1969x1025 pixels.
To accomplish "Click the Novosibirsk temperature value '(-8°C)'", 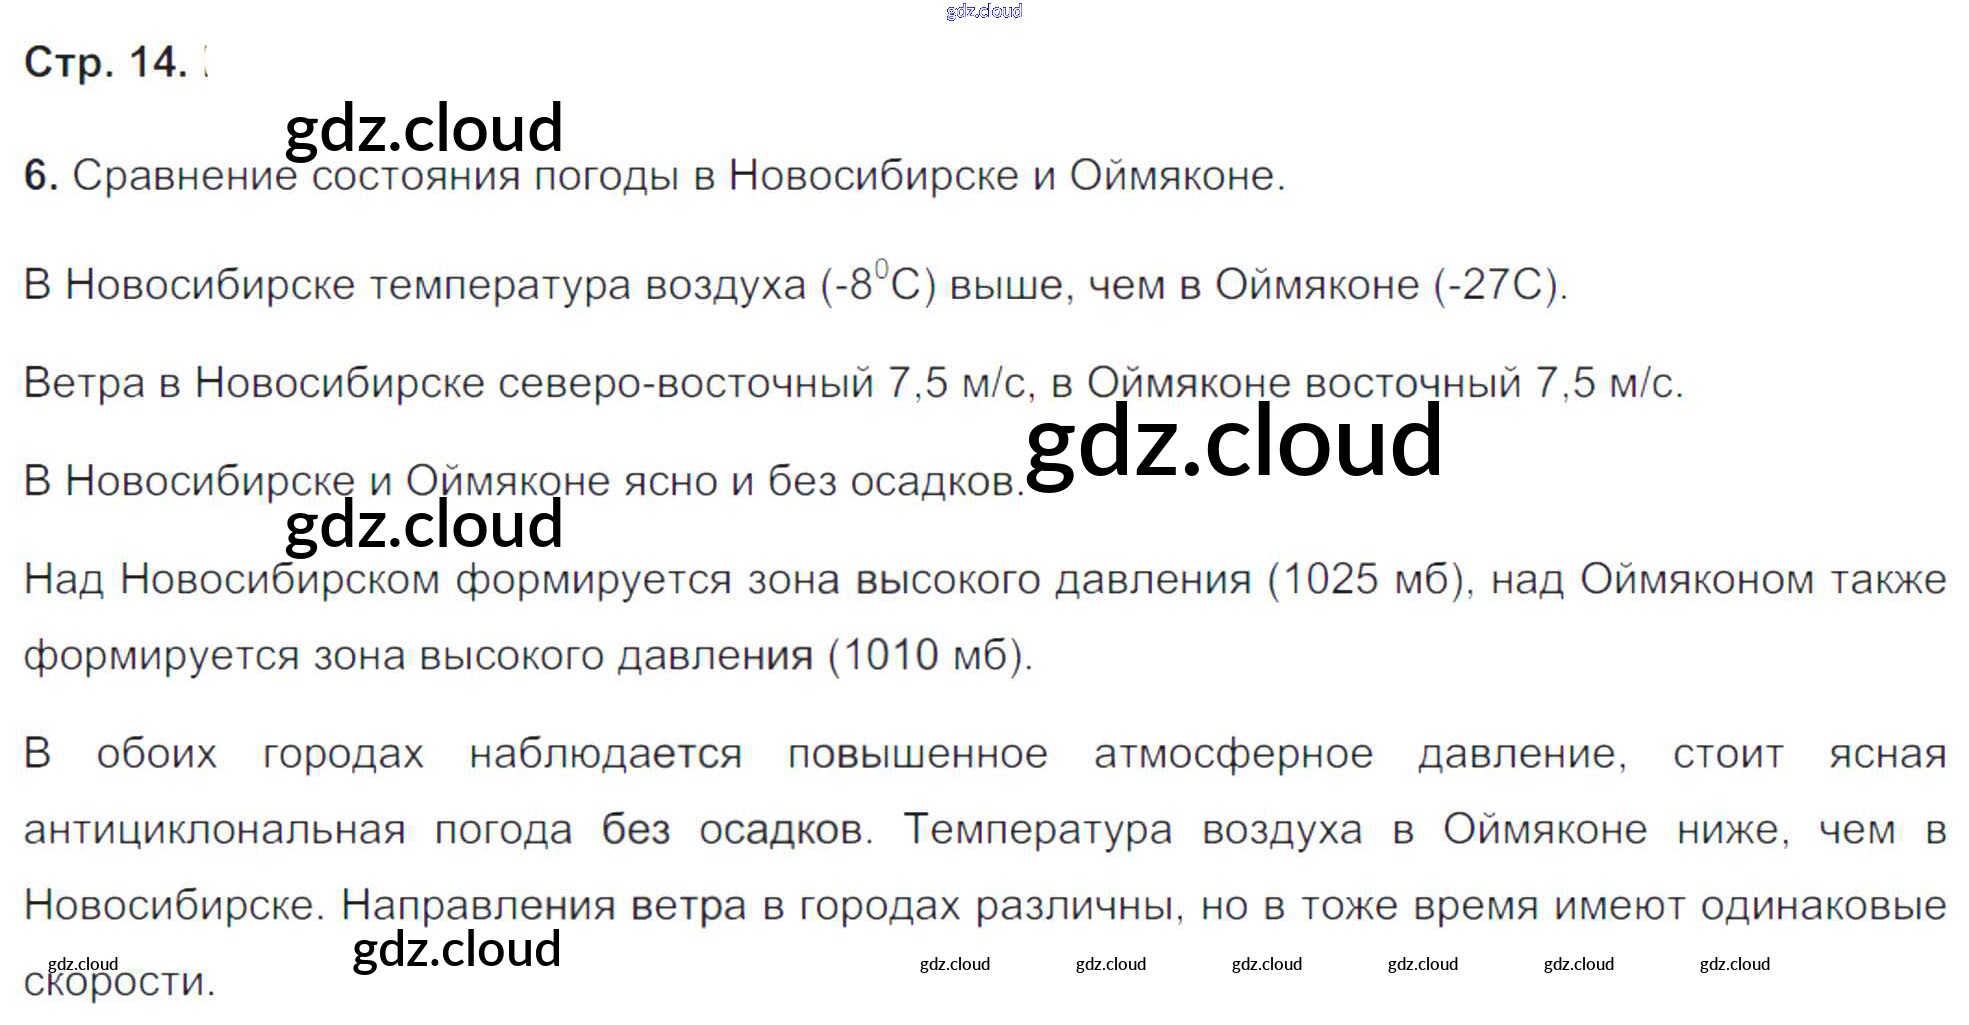I will [x=877, y=285].
